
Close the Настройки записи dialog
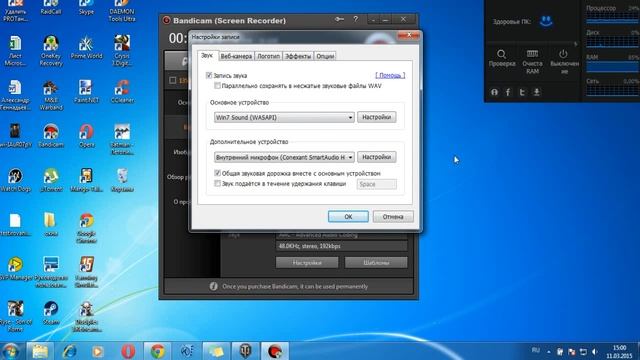pos(409,35)
